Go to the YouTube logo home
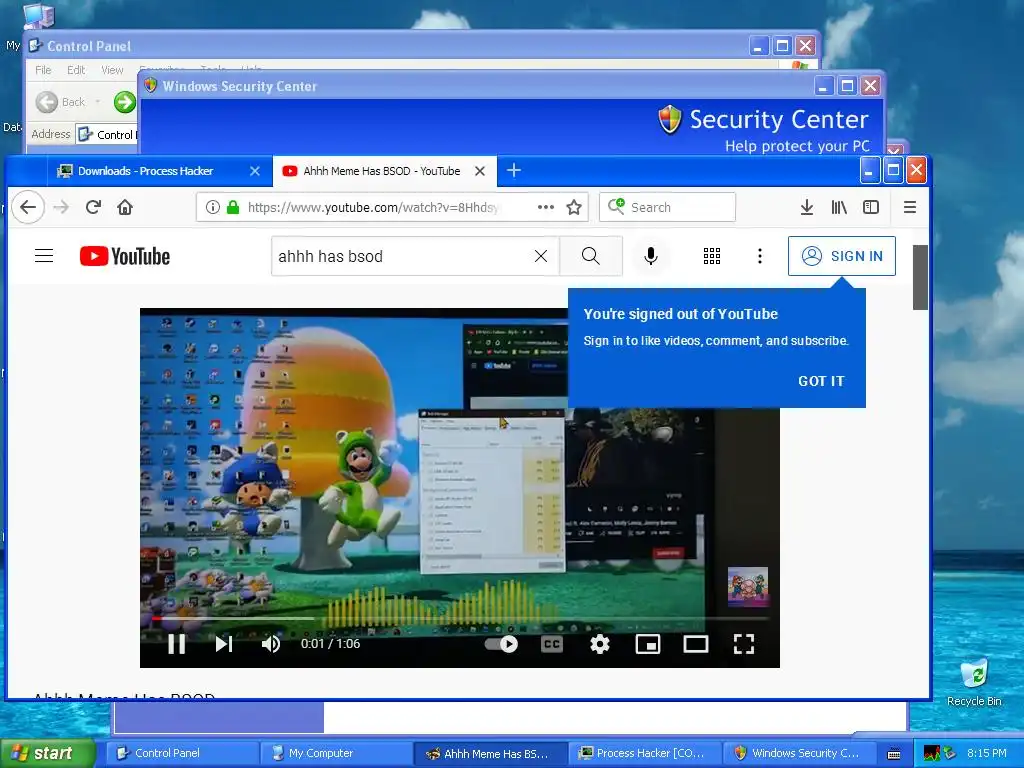This screenshot has width=1024, height=768. [x=125, y=256]
